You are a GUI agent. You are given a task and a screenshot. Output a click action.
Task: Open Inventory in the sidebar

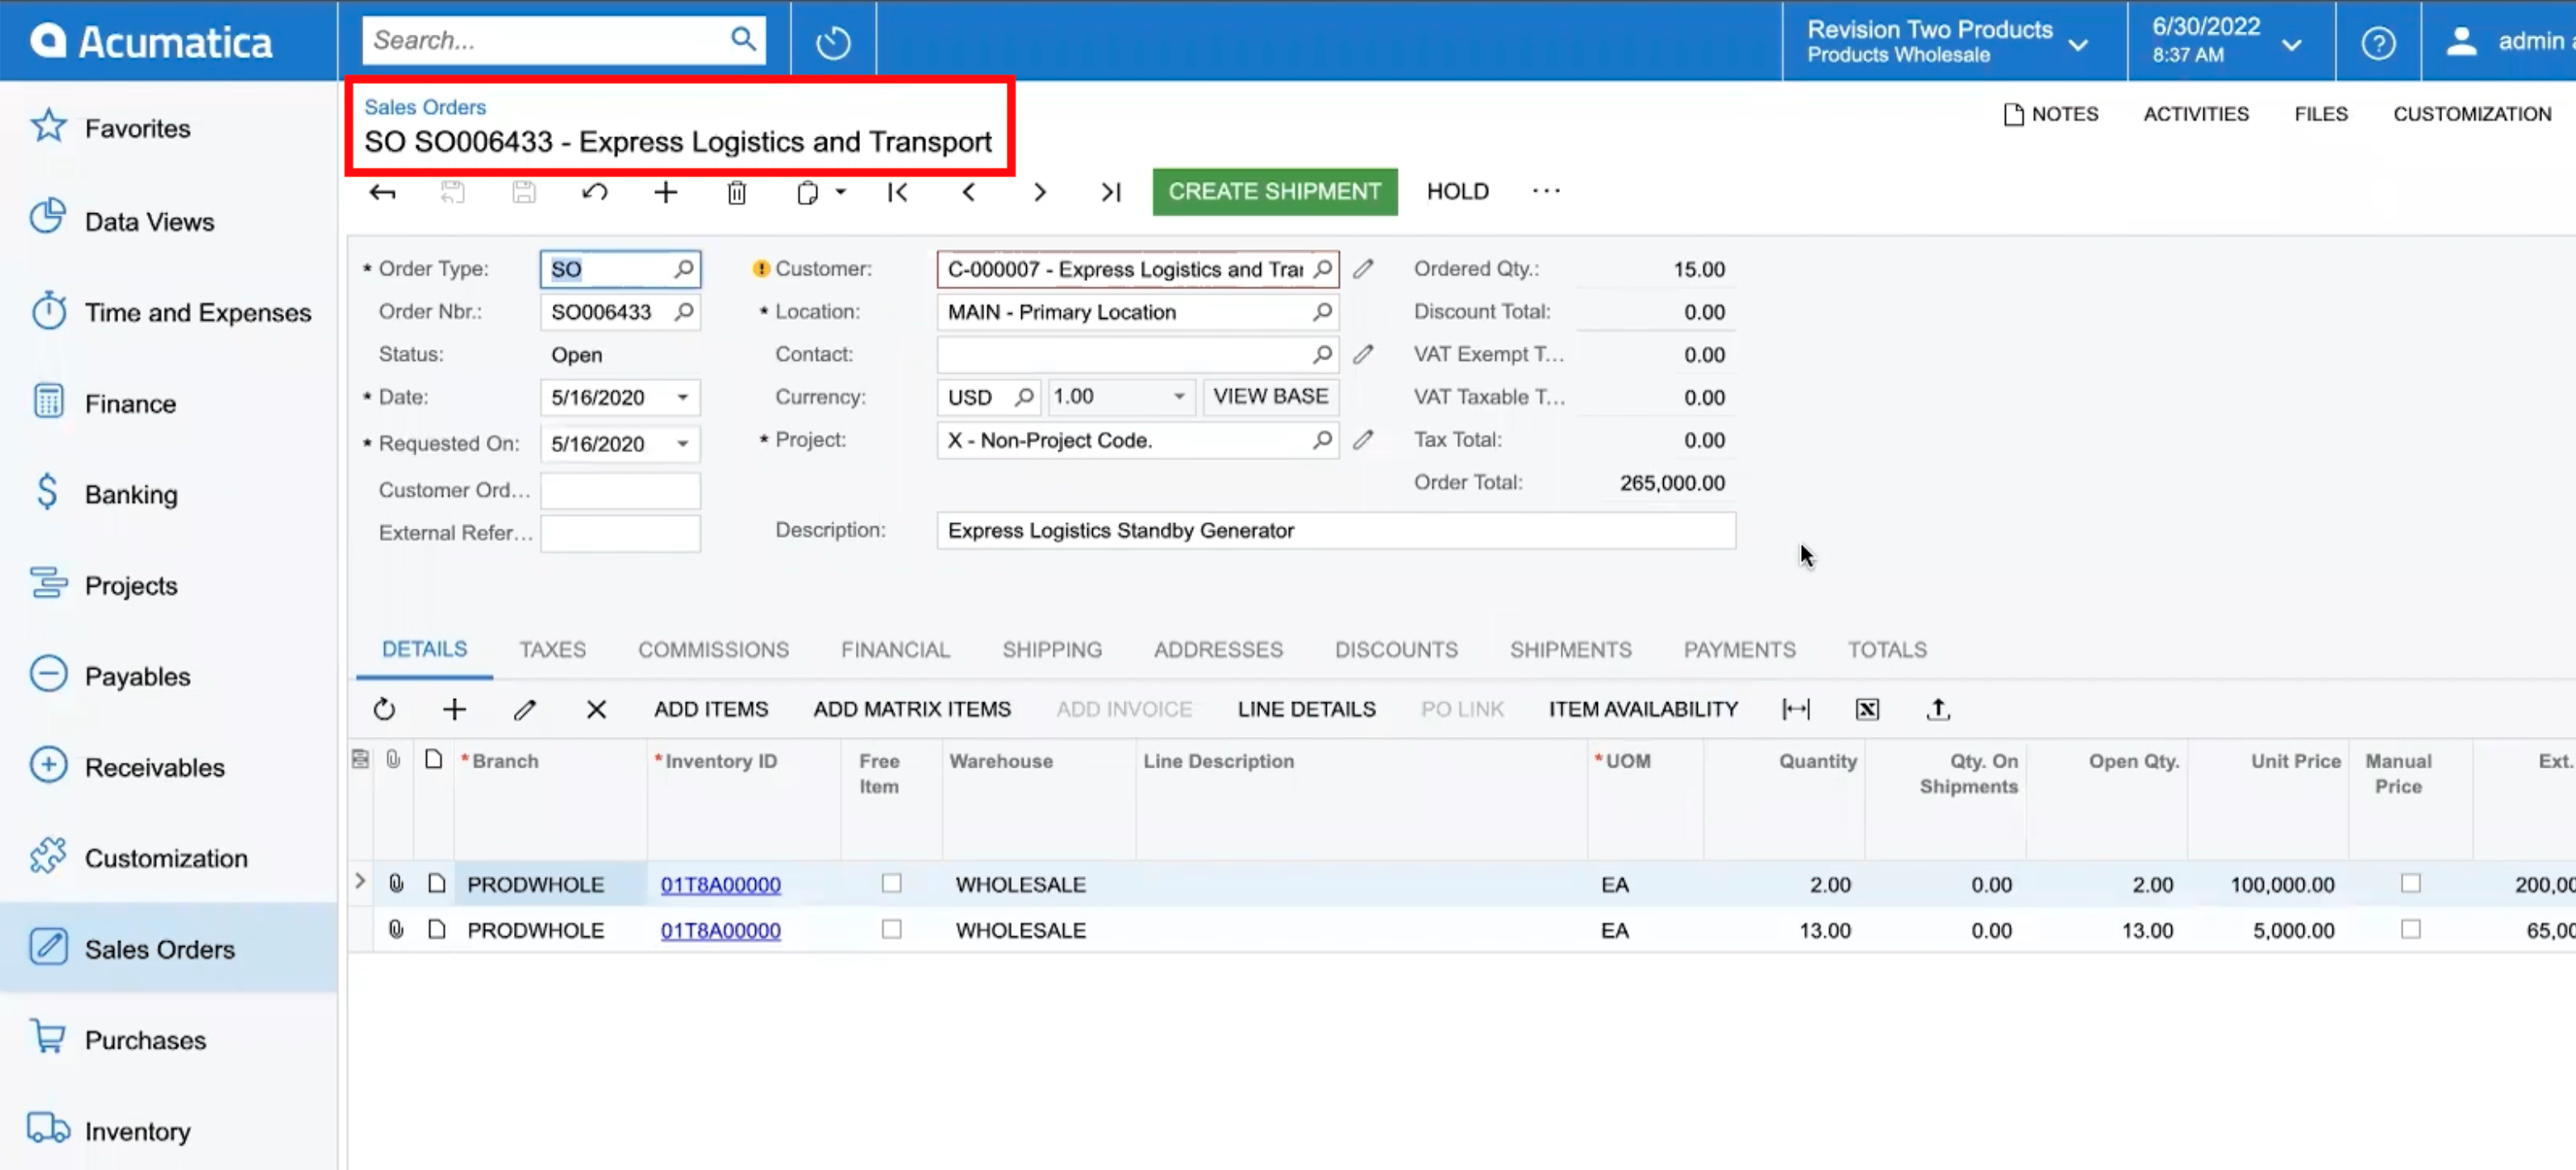click(137, 1131)
